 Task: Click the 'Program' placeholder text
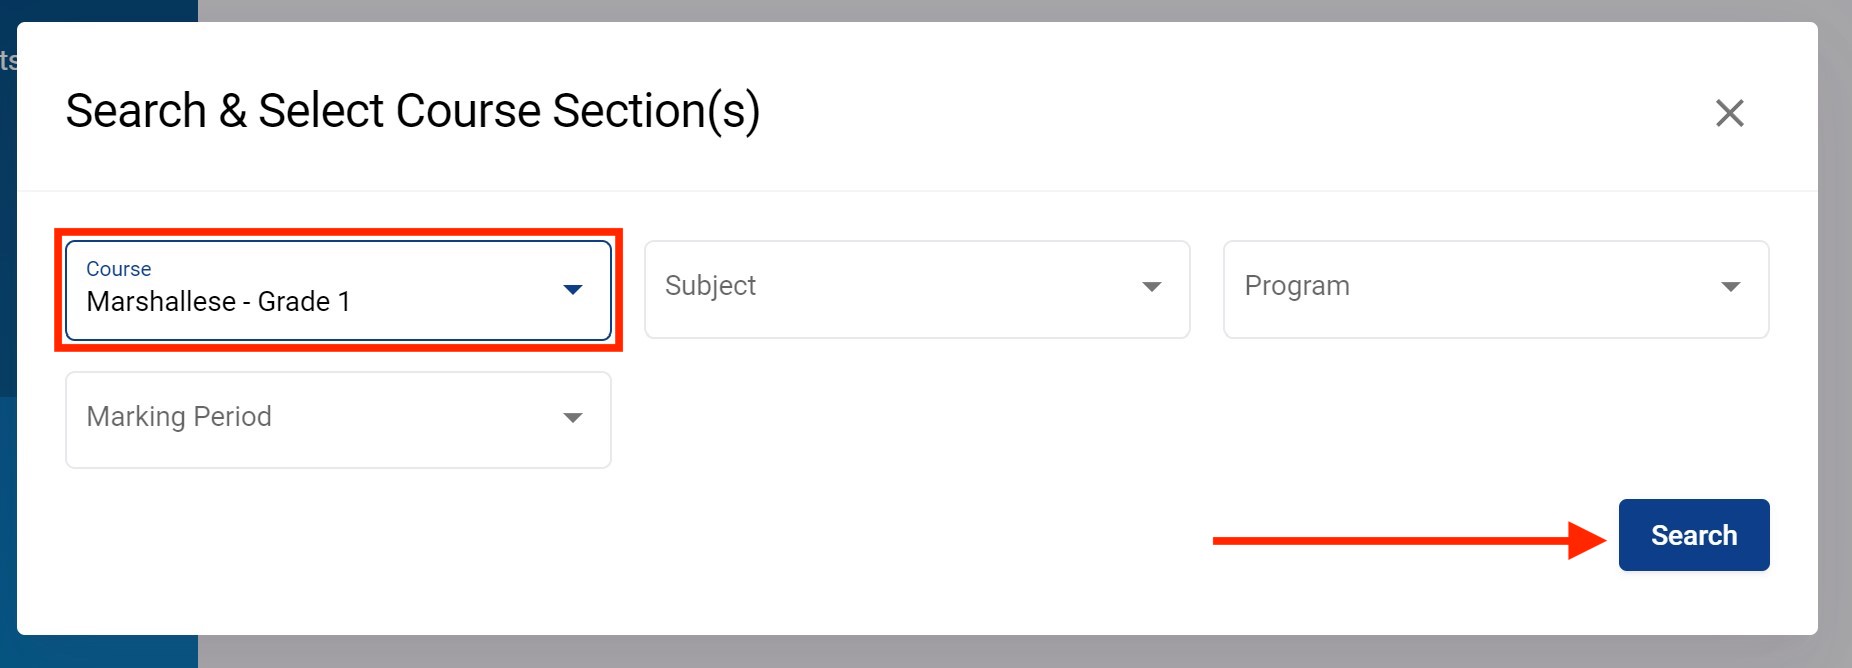[x=1296, y=286]
